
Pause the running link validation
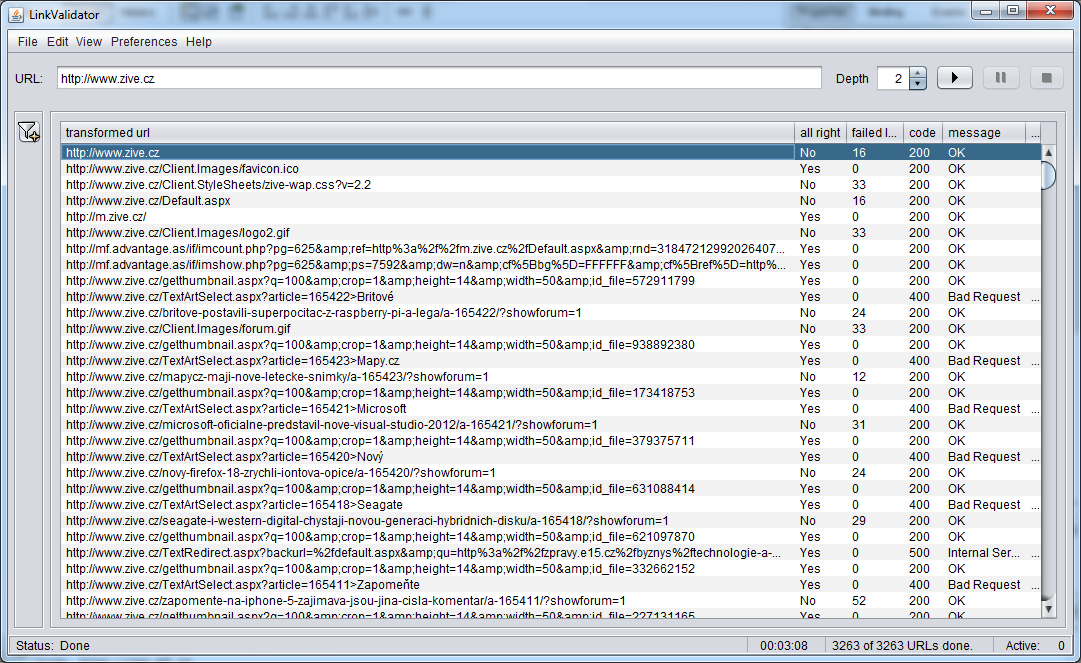click(x=1000, y=77)
